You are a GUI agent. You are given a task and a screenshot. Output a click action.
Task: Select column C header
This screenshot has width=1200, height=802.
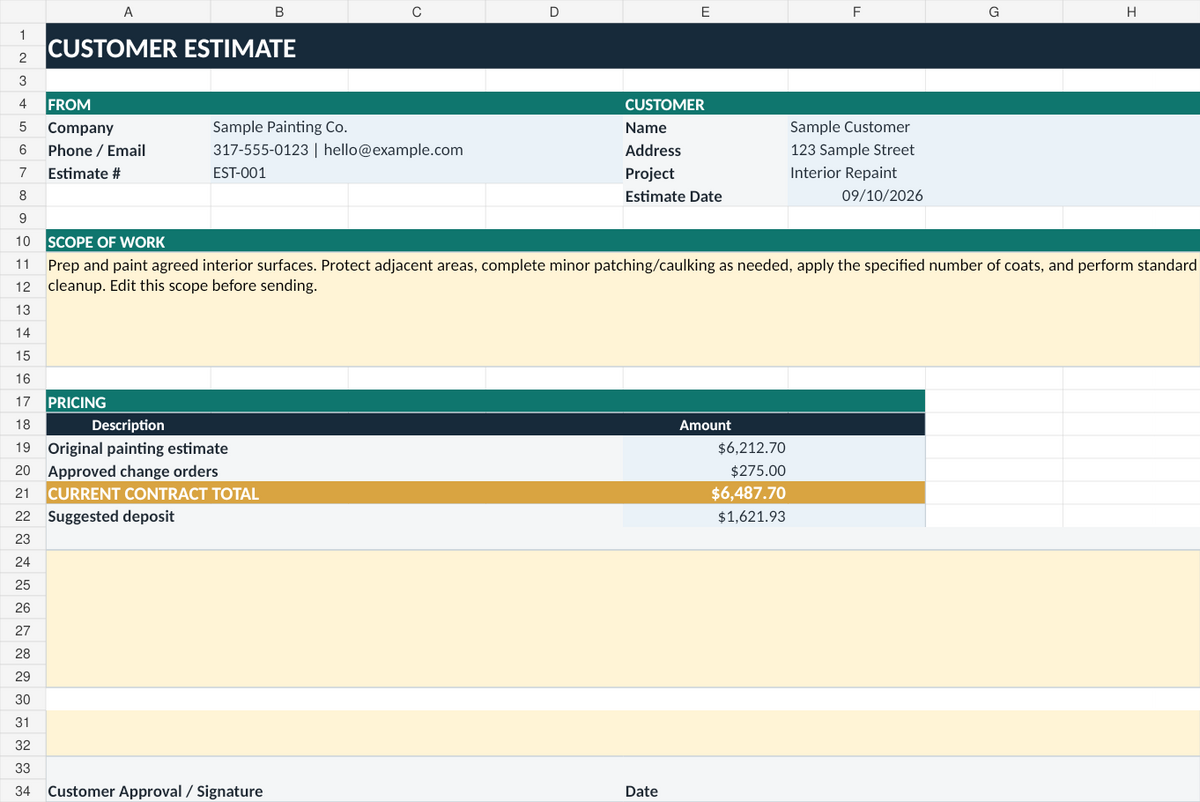416,12
